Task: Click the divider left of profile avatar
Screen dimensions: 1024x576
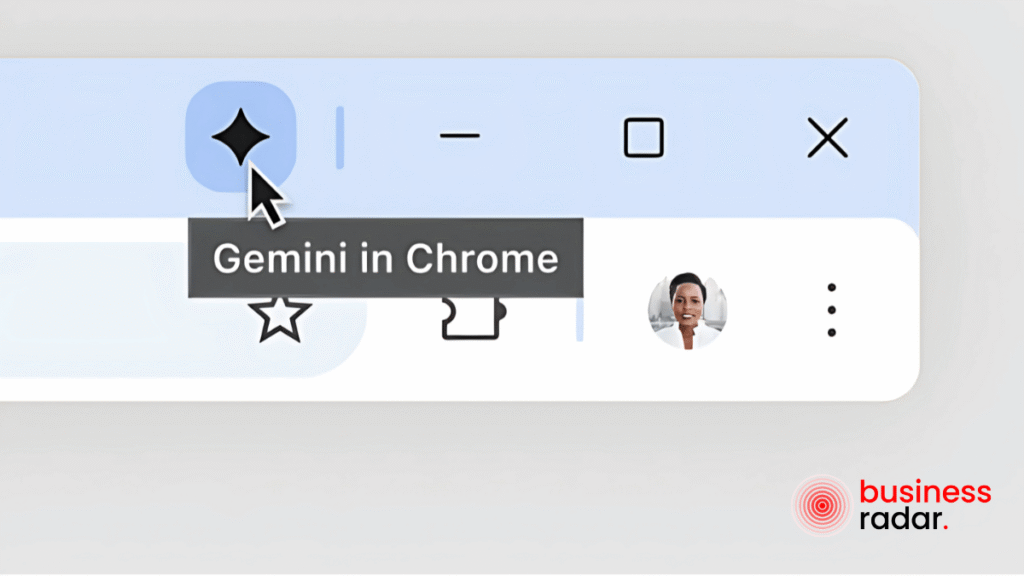Action: pos(579,319)
